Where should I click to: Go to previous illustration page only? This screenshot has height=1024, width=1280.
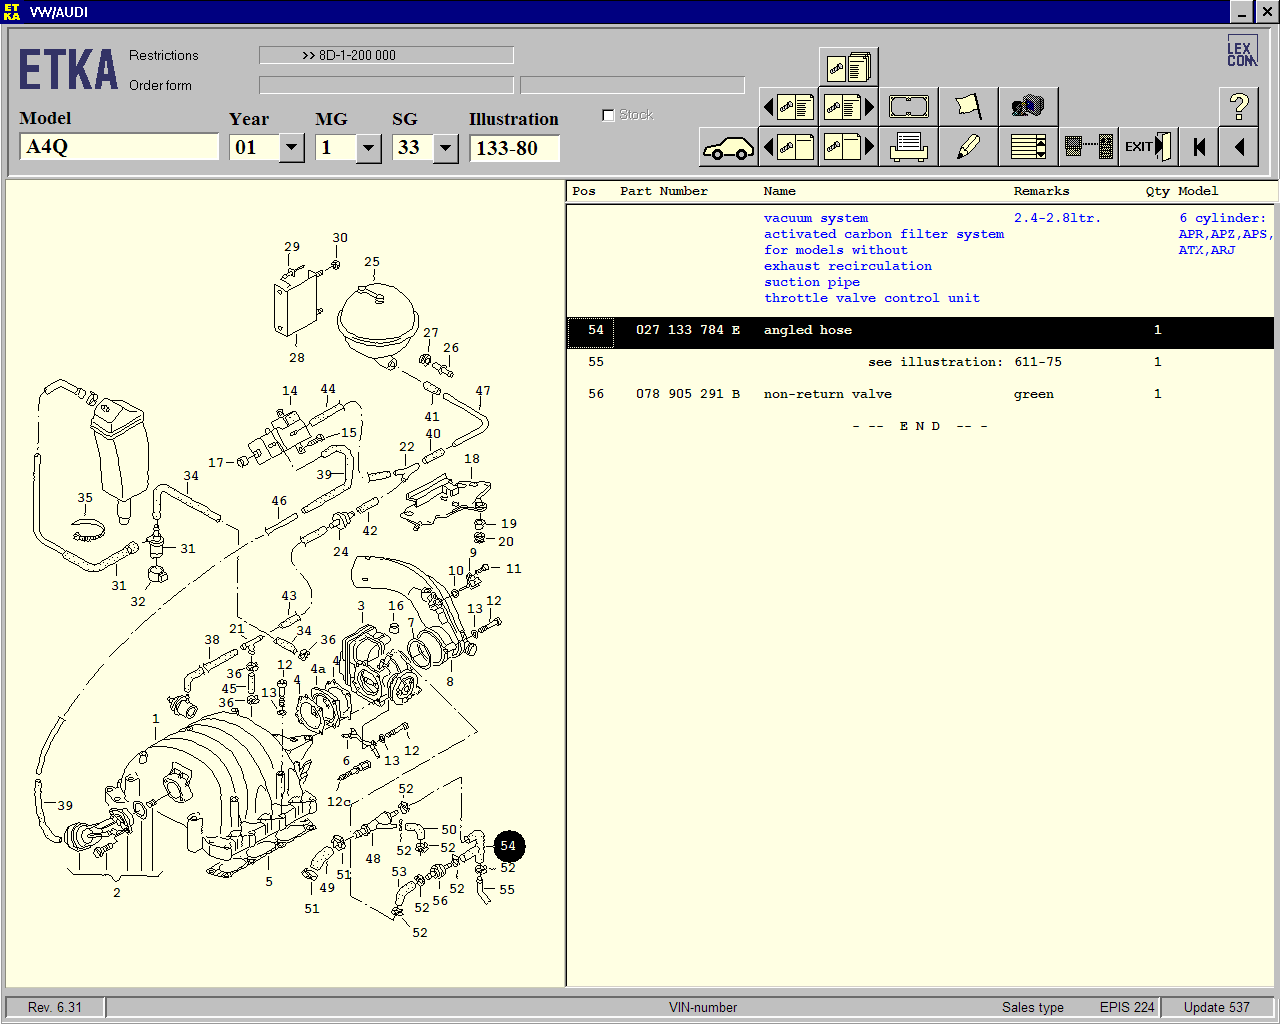(x=789, y=147)
